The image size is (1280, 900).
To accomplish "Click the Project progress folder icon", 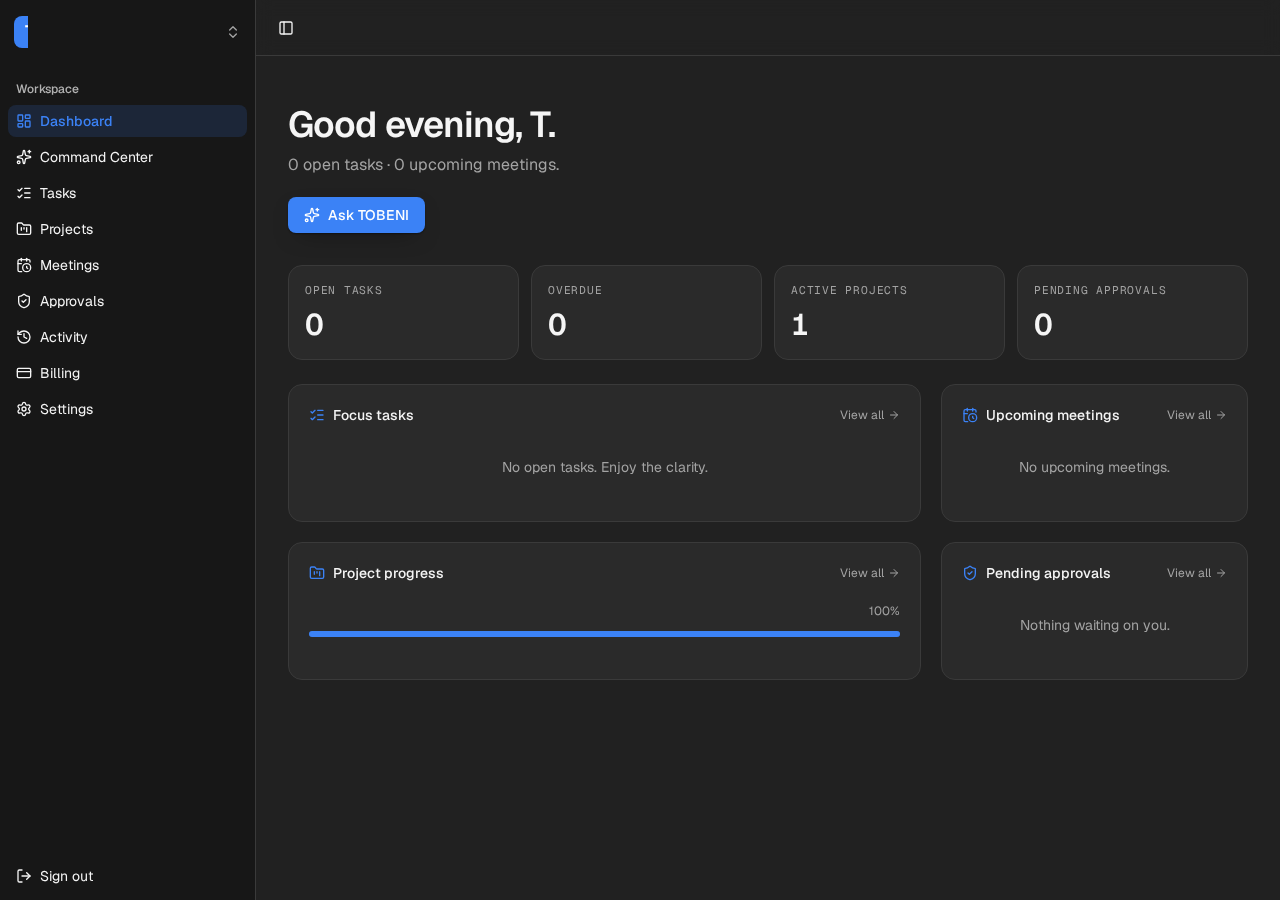I will [x=317, y=573].
